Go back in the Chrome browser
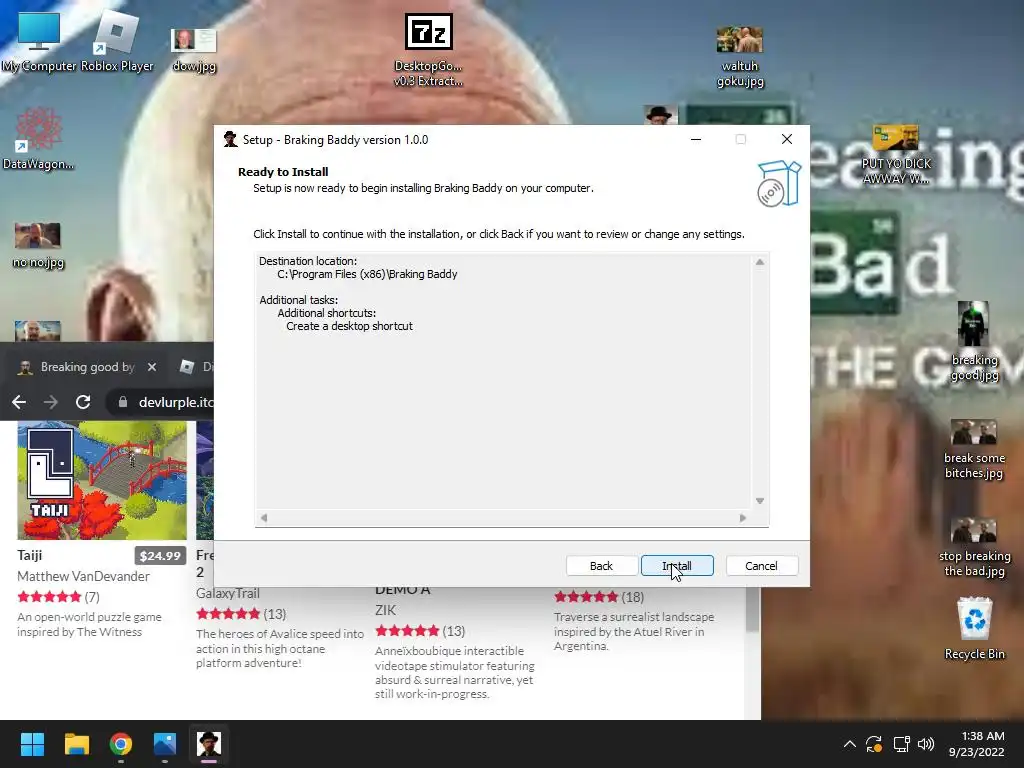Viewport: 1024px width, 768px height. (19, 402)
